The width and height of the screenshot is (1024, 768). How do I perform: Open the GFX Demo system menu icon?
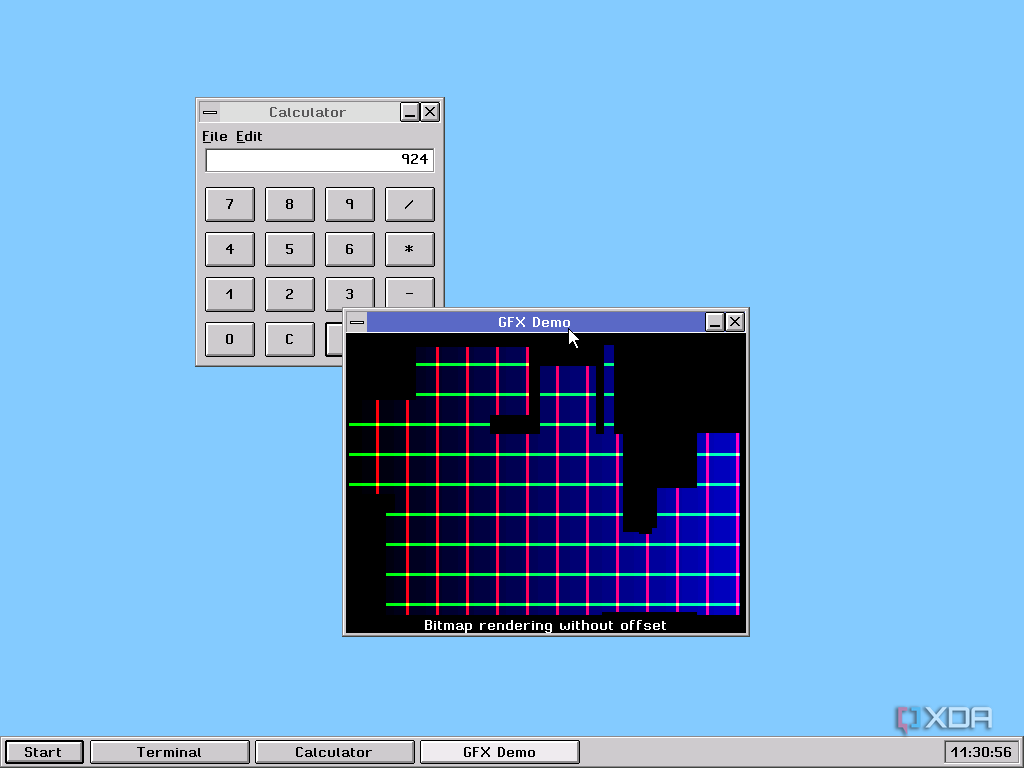pos(357,322)
